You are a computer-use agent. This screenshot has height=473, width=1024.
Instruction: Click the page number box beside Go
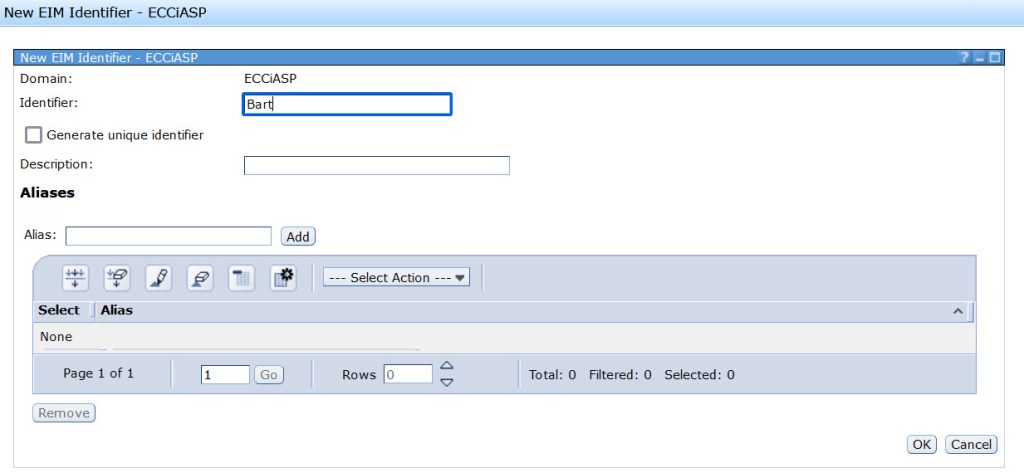click(225, 374)
